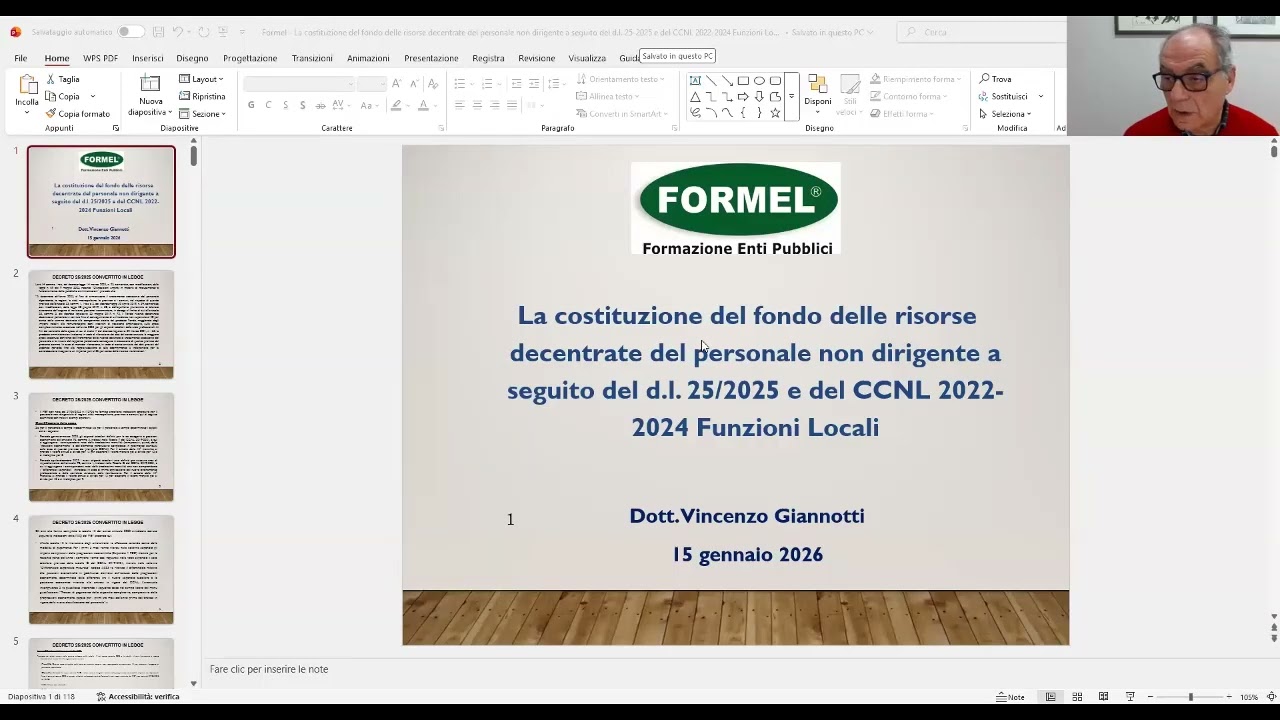Select the rectangle shape
Image resolution: width=1280 pixels, height=720 pixels.
pyautogui.click(x=743, y=81)
